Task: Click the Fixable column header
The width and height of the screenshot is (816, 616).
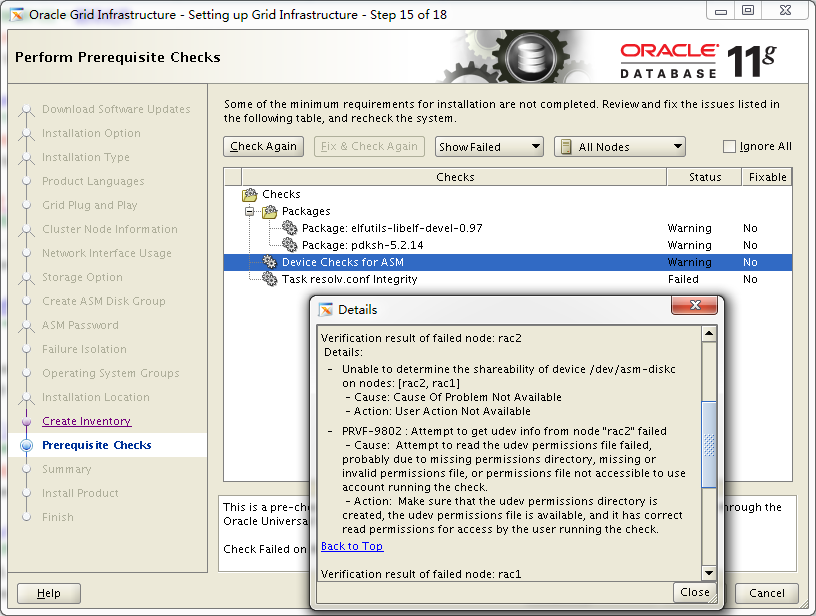Action: pyautogui.click(x=767, y=177)
